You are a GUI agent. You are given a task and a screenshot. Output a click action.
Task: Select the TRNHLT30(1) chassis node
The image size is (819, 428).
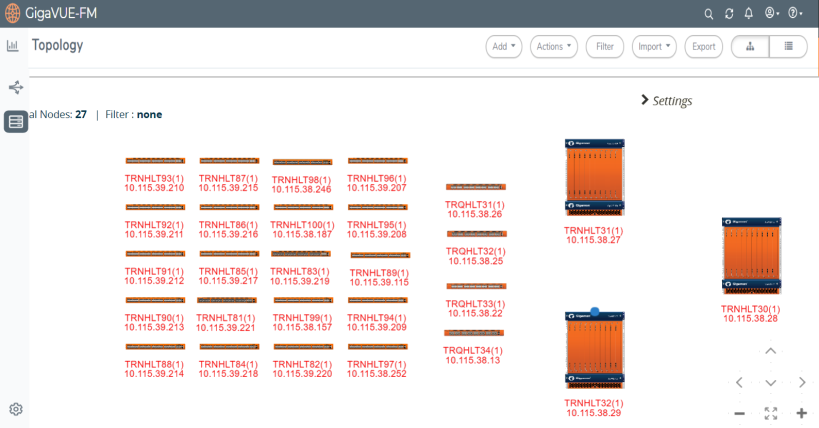tap(750, 257)
